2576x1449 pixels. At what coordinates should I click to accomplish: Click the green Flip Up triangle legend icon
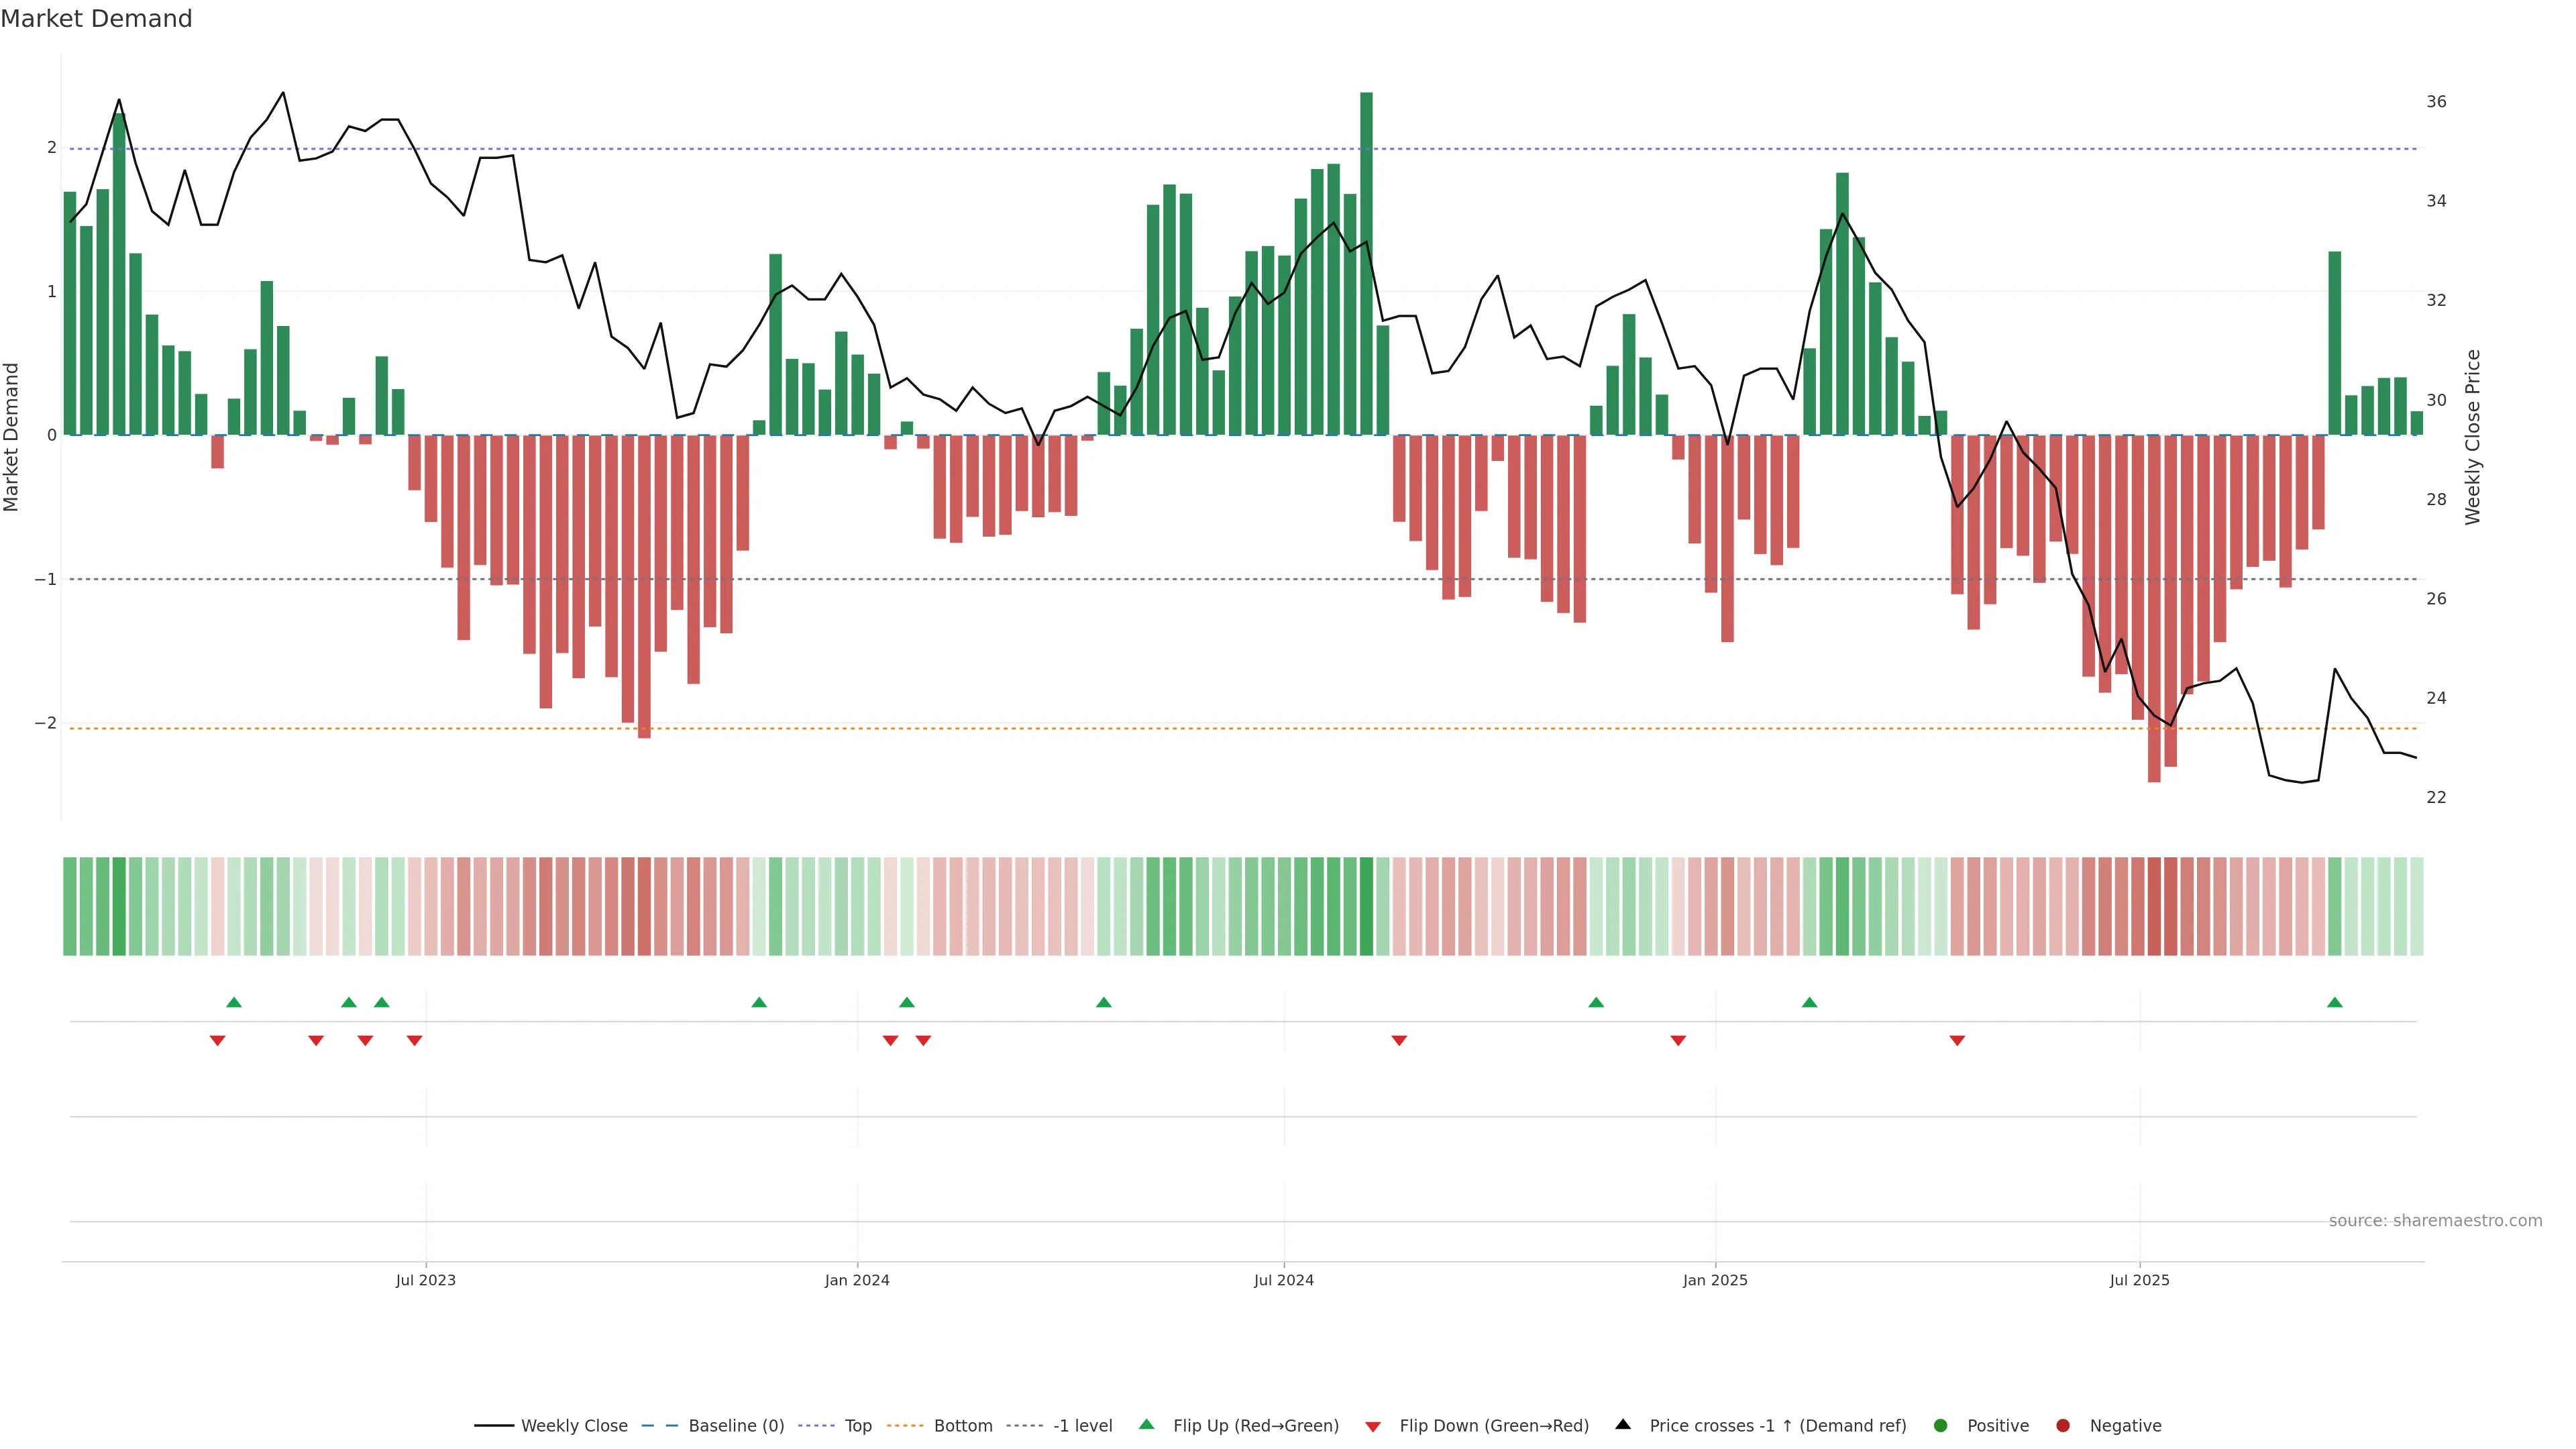(x=1146, y=1425)
